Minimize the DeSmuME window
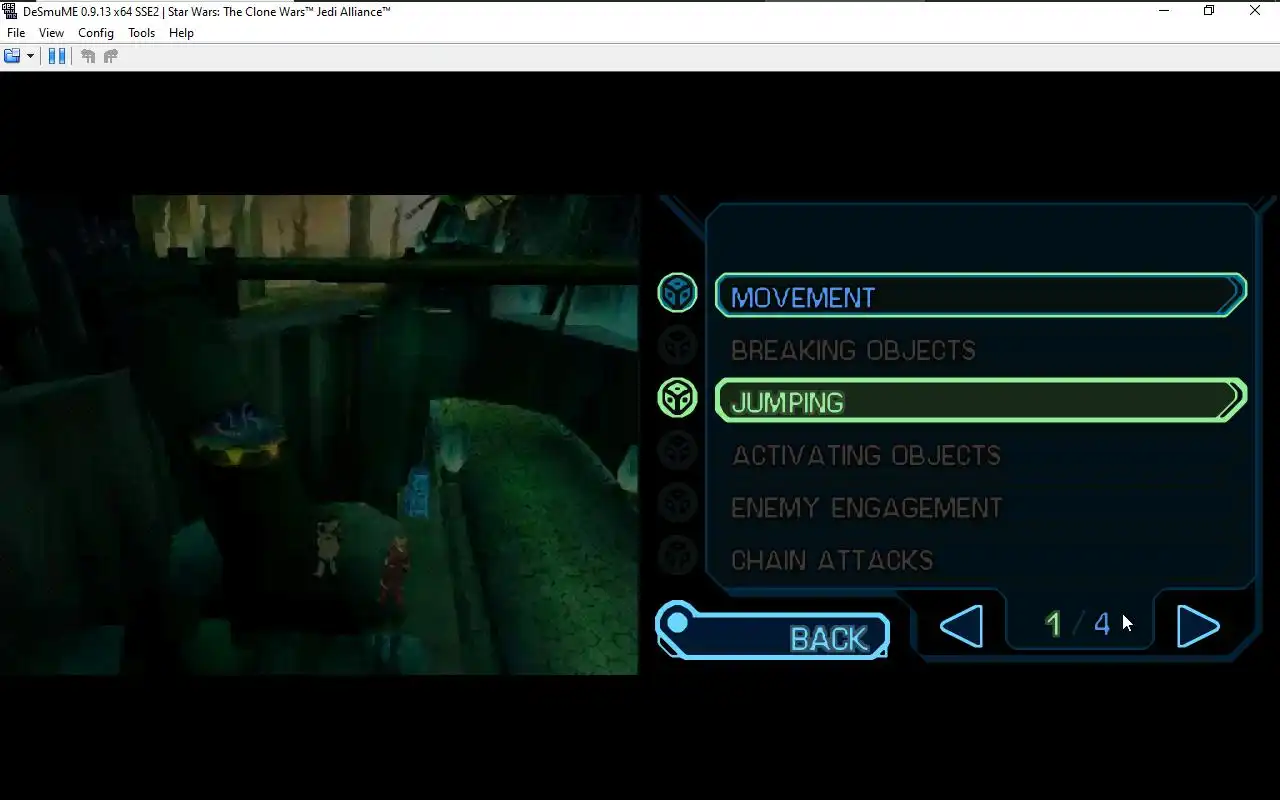The image size is (1280, 800). click(1164, 11)
